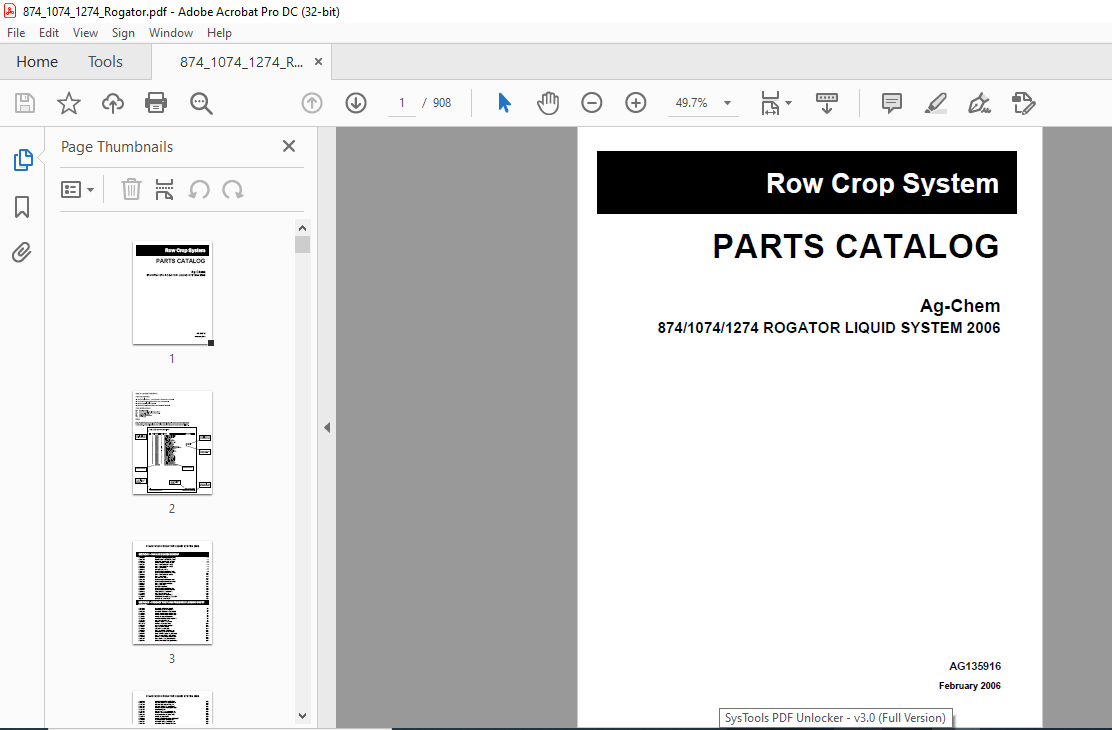Click the current page number field
The width and height of the screenshot is (1112, 730).
401,103
